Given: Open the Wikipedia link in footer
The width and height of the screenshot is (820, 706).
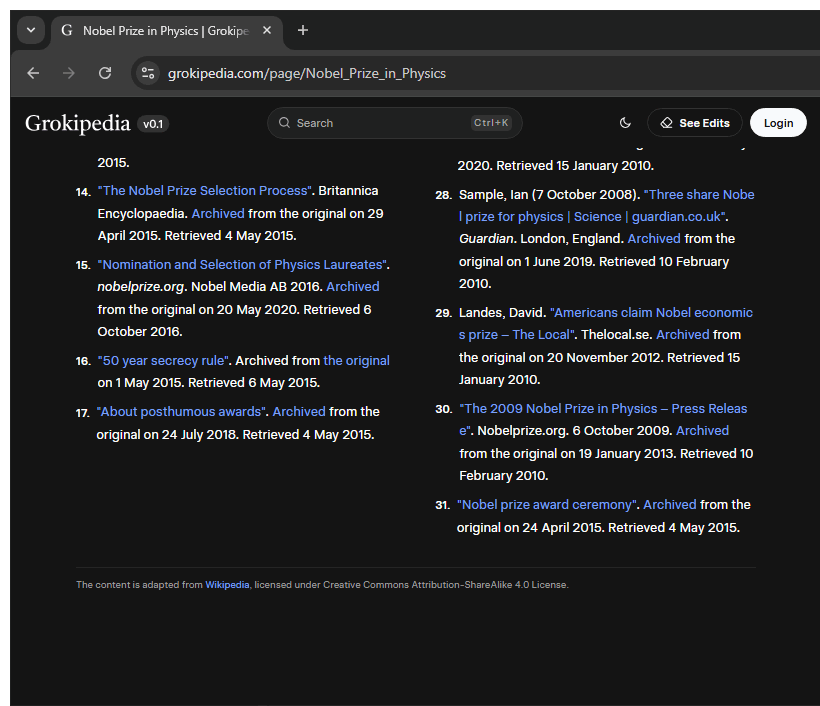Looking at the screenshot, I should pyautogui.click(x=227, y=585).
